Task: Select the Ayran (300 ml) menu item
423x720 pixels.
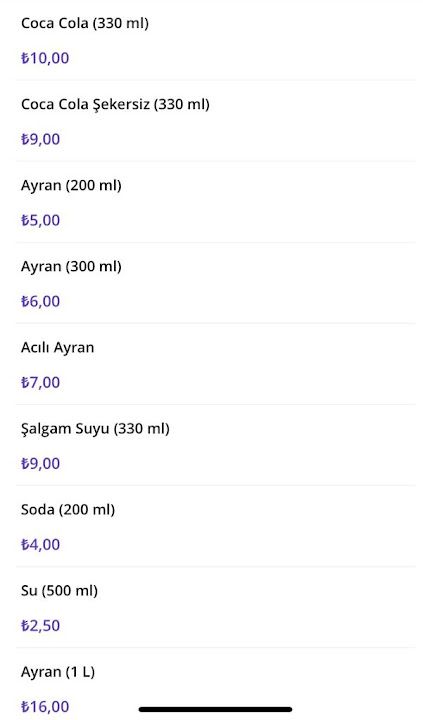Action: point(216,283)
